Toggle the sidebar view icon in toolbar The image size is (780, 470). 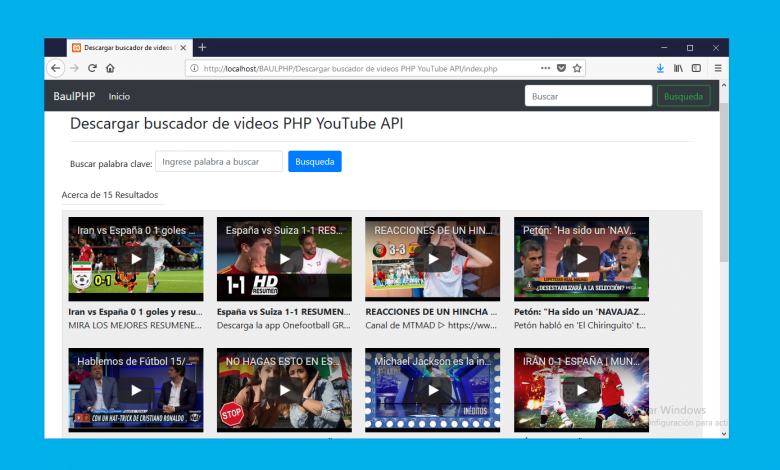[x=695, y=68]
